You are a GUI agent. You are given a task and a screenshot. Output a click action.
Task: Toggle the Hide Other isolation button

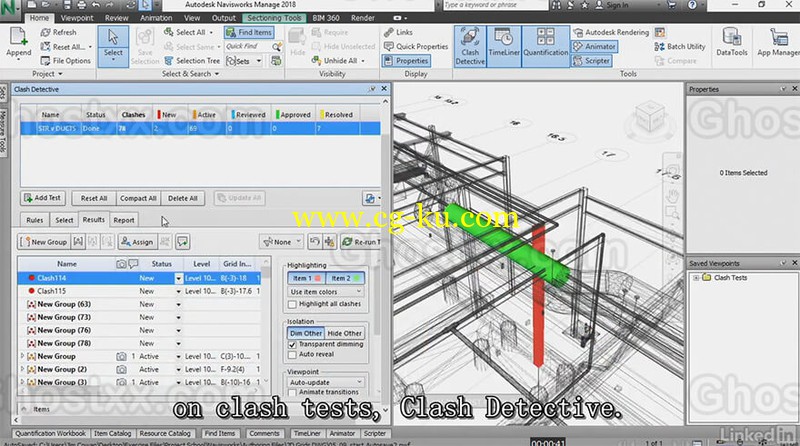pos(344,333)
